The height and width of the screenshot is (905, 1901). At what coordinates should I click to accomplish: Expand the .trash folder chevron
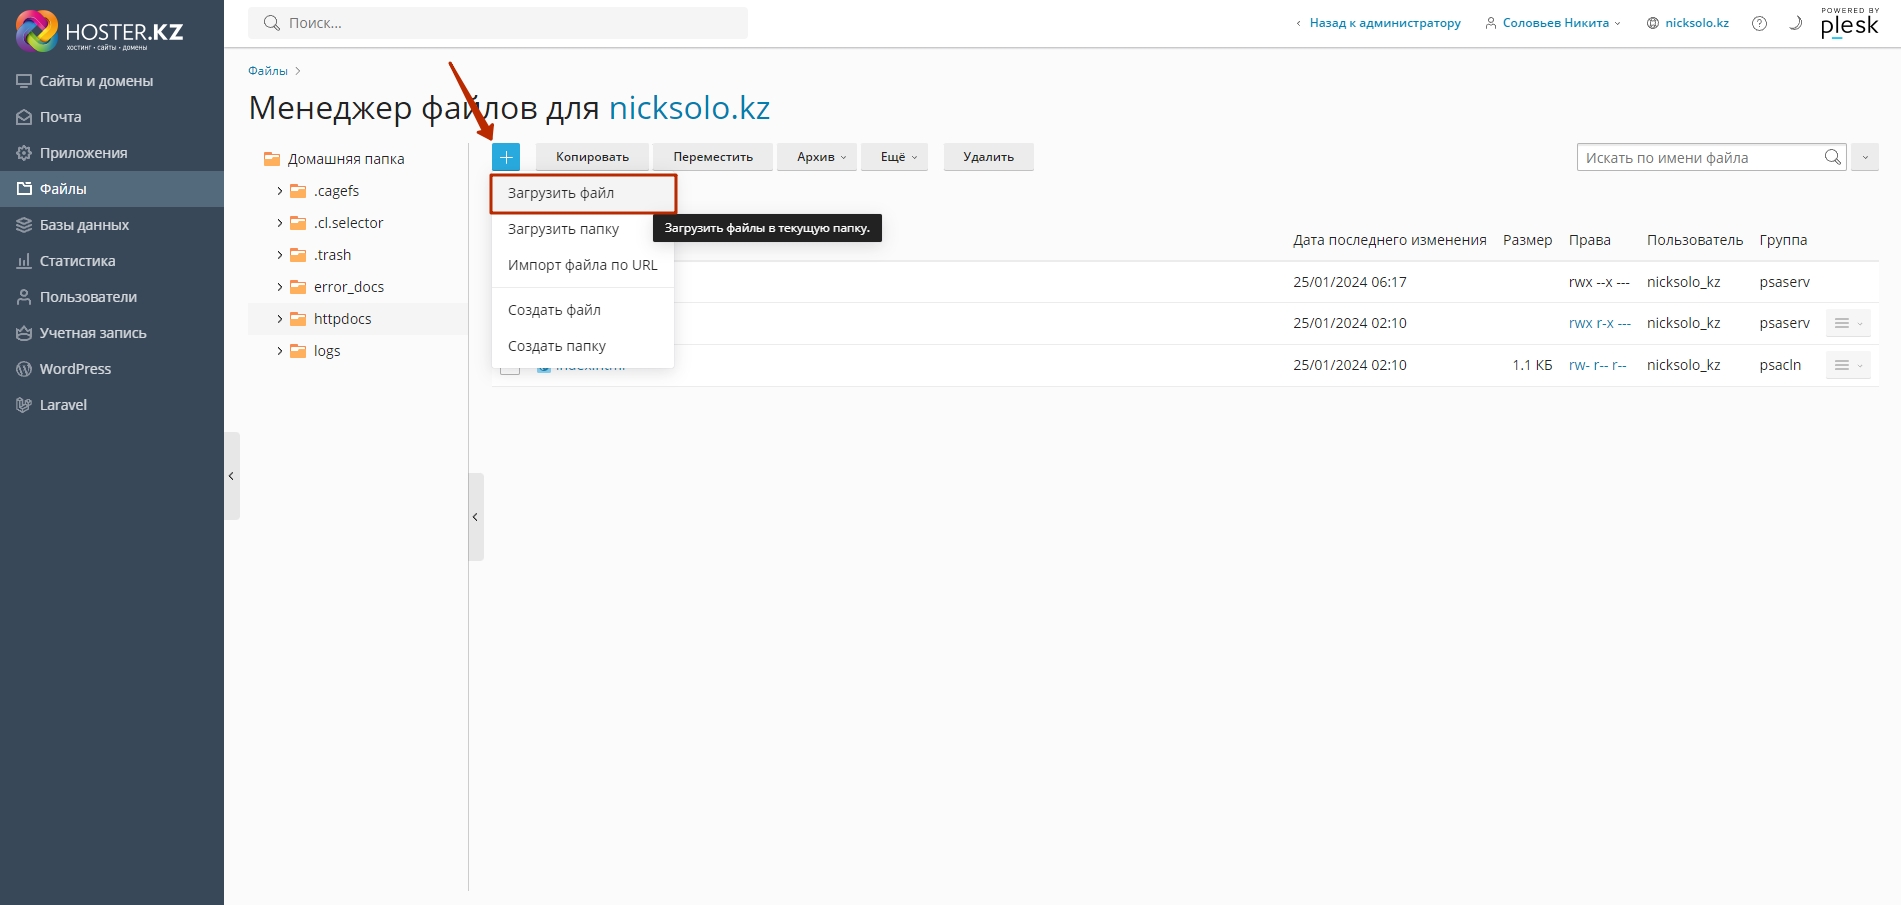tap(279, 255)
